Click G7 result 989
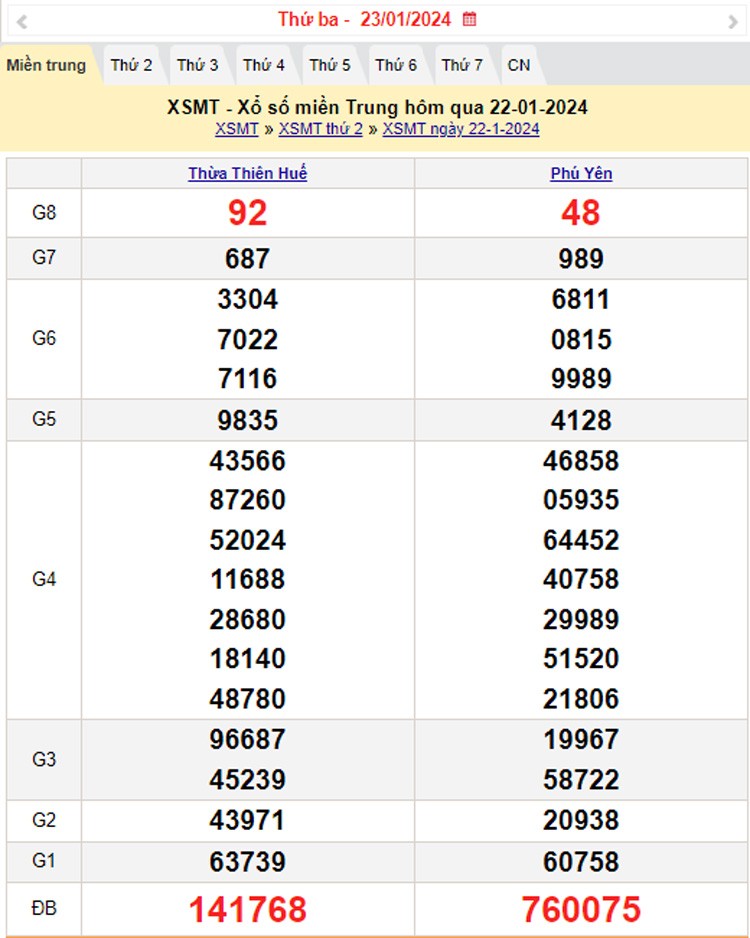Viewport: 750px width, 938px height. (x=581, y=259)
